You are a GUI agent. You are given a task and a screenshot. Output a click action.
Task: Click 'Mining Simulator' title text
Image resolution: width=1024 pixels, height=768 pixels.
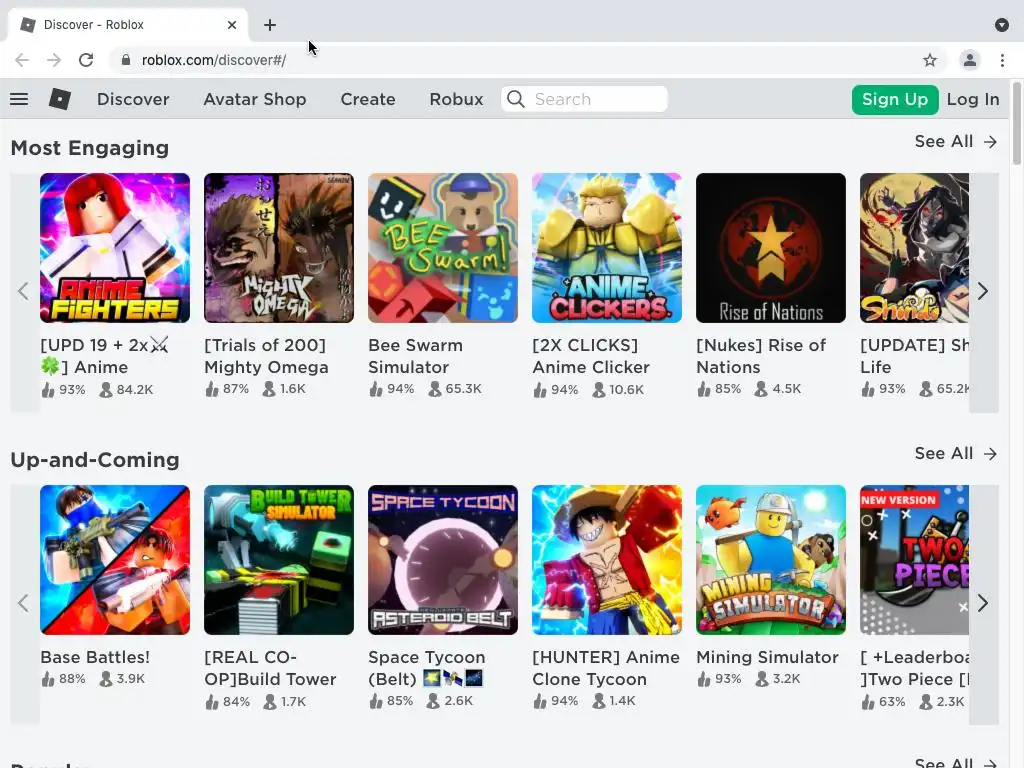767,658
